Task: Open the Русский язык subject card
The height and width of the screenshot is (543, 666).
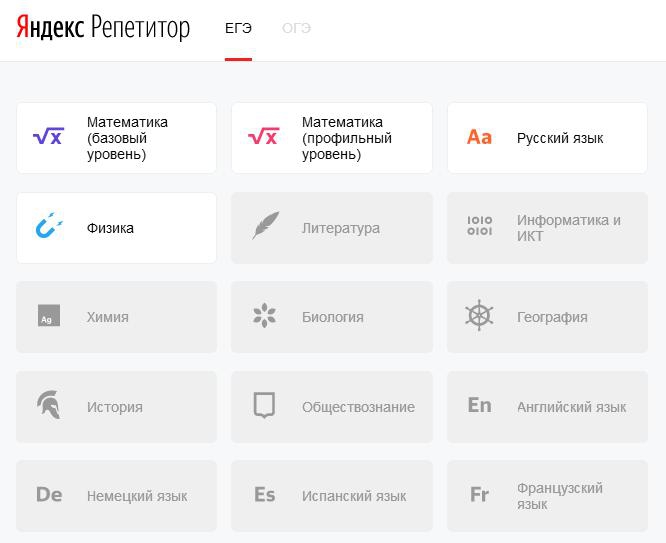Action: (547, 138)
